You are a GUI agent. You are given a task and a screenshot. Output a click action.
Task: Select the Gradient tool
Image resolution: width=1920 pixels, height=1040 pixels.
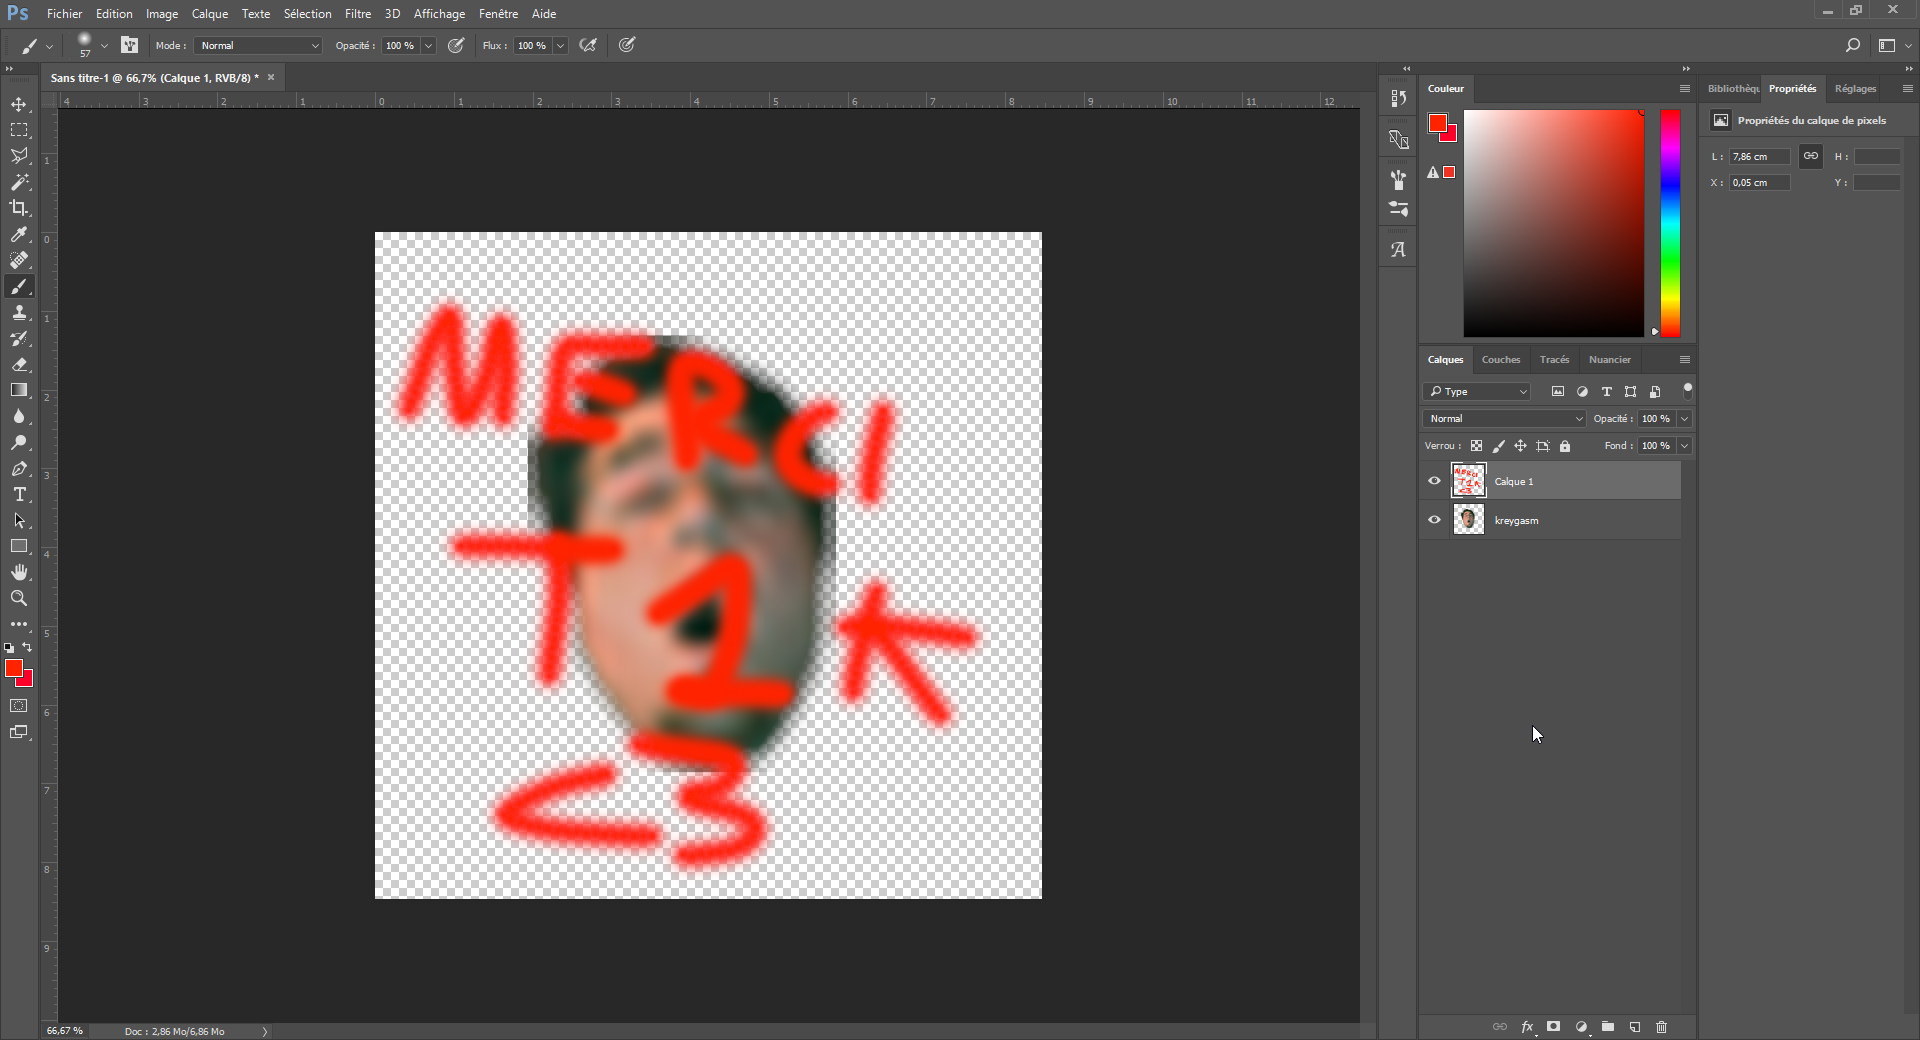[19, 391]
